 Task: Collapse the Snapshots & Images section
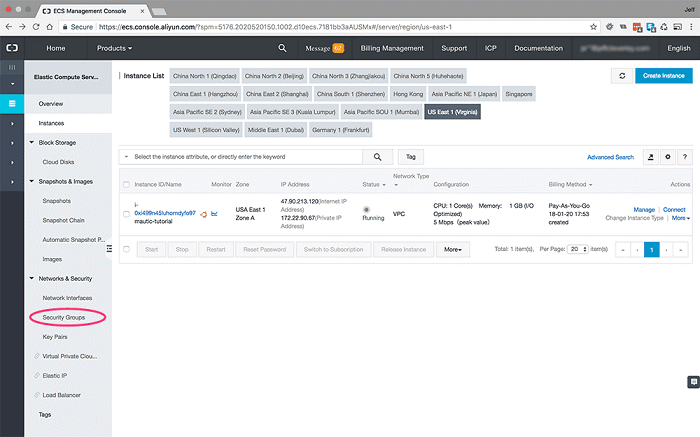[32, 181]
